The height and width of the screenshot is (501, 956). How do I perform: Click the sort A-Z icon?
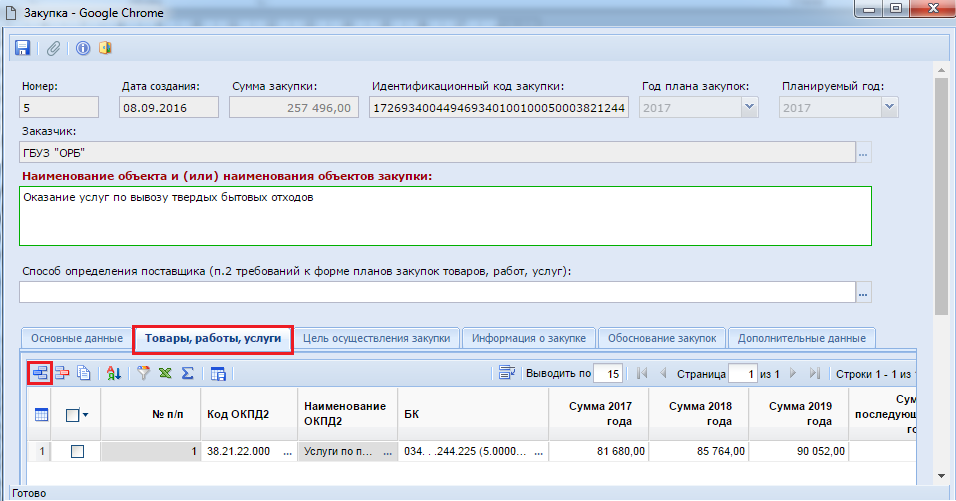pos(114,373)
